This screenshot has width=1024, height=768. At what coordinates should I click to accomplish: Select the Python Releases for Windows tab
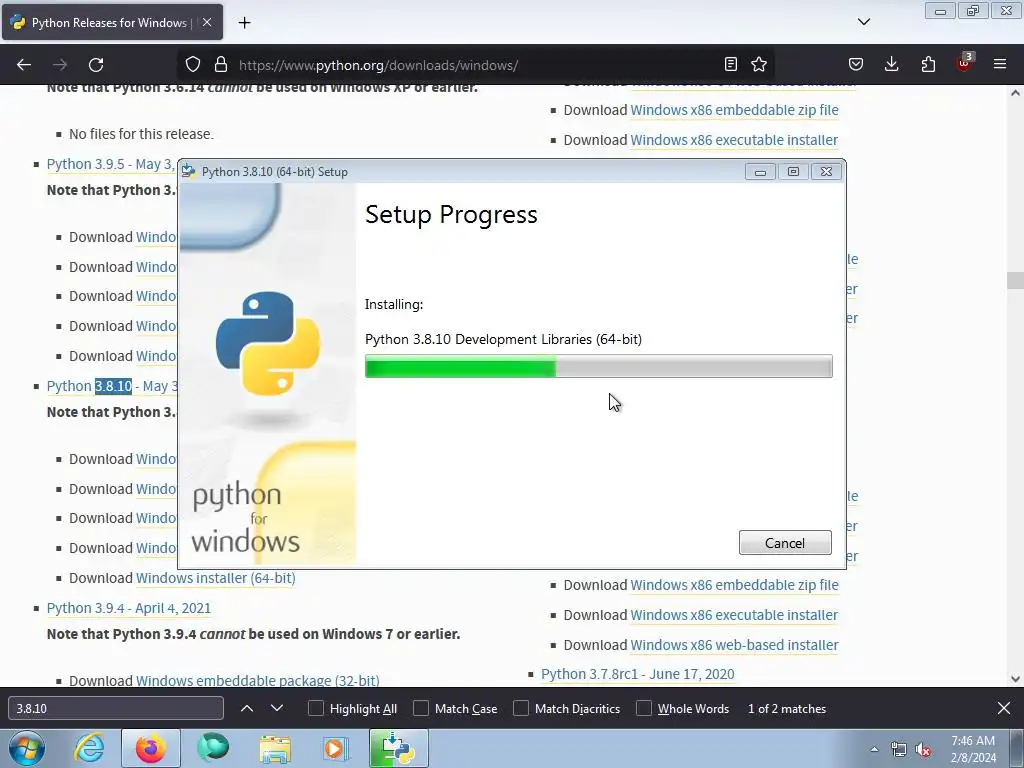pyautogui.click(x=112, y=22)
